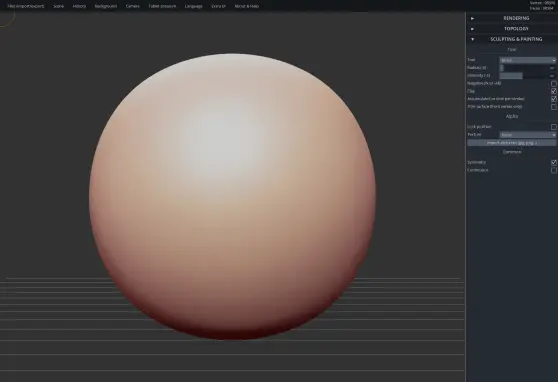Set the Radius slider
The height and width of the screenshot is (382, 558).
point(523,68)
